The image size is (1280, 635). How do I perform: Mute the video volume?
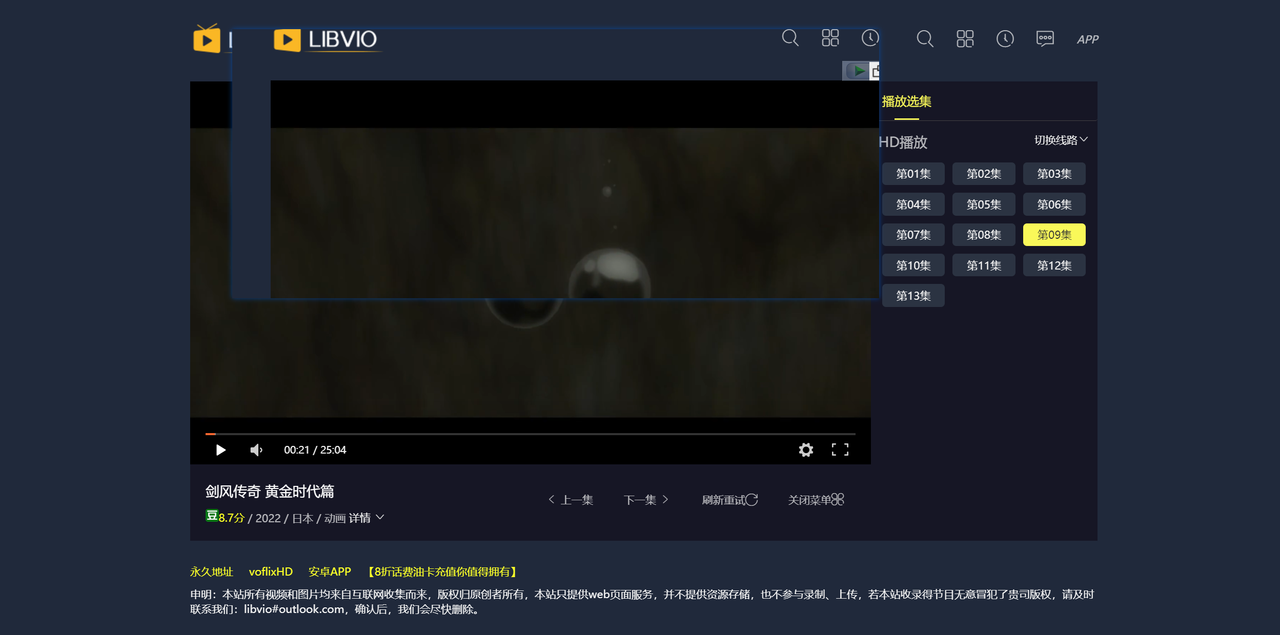click(256, 450)
